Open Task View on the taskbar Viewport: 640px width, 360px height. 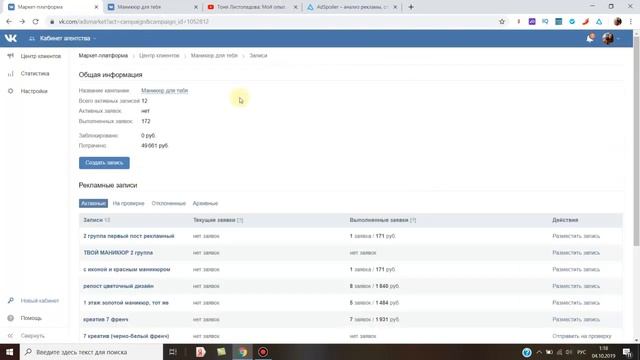(x=173, y=352)
